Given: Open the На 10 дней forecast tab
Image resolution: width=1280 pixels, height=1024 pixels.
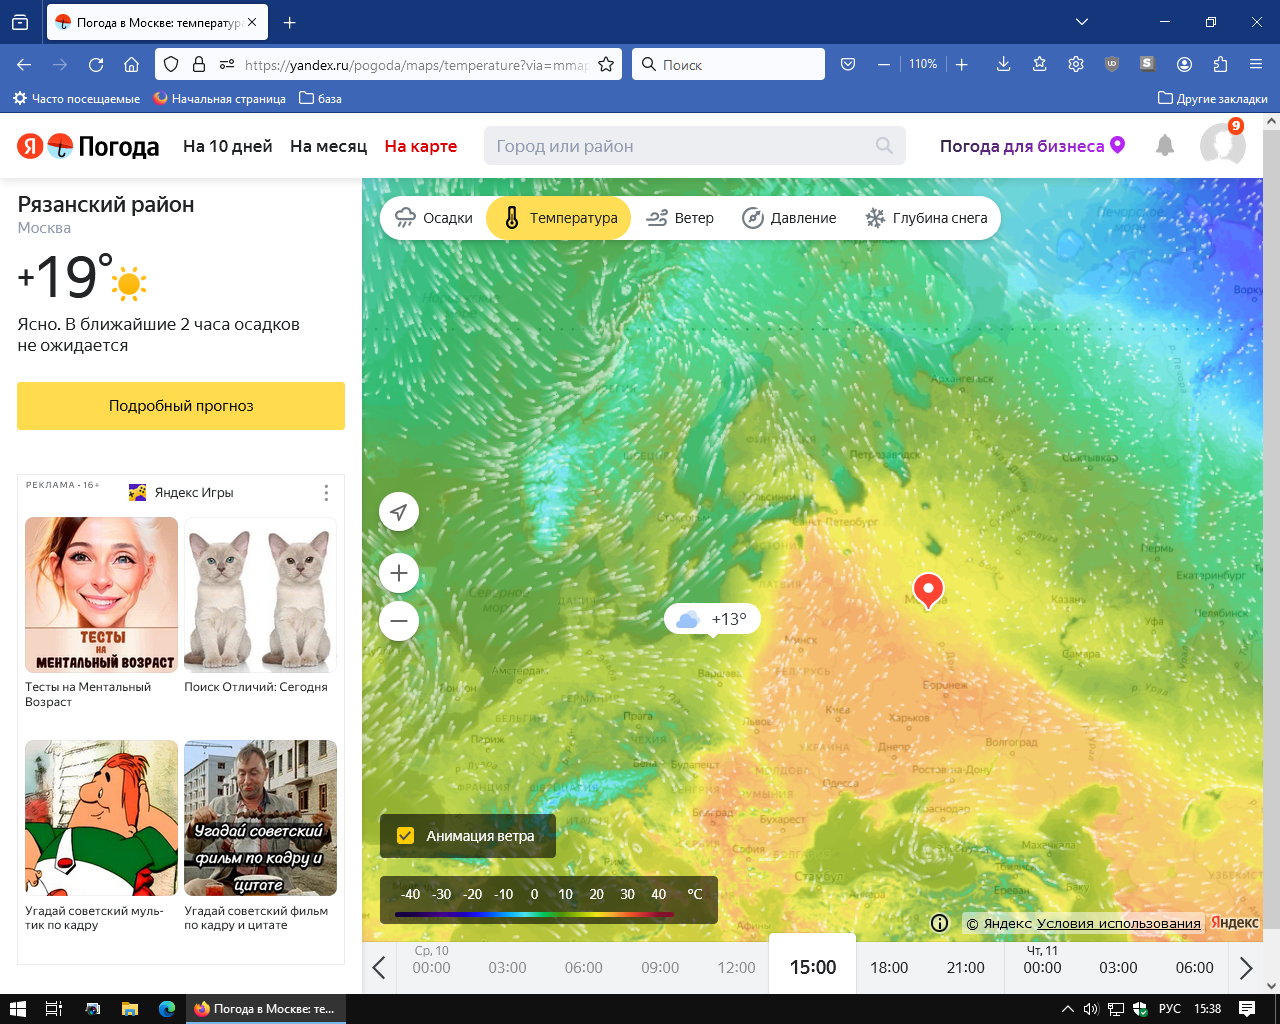Looking at the screenshot, I should tap(228, 146).
